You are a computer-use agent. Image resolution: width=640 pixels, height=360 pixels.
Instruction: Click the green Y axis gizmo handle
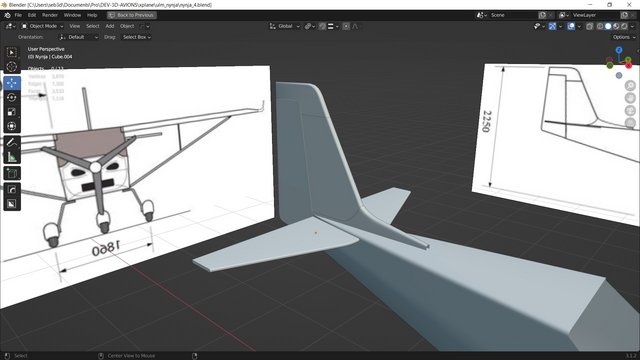click(x=628, y=60)
